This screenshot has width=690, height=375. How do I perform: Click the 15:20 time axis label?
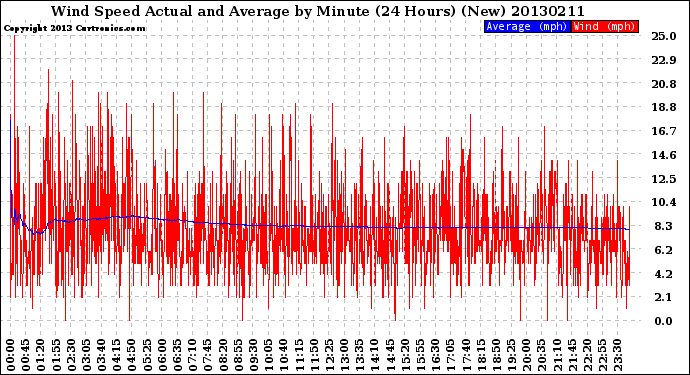click(405, 354)
